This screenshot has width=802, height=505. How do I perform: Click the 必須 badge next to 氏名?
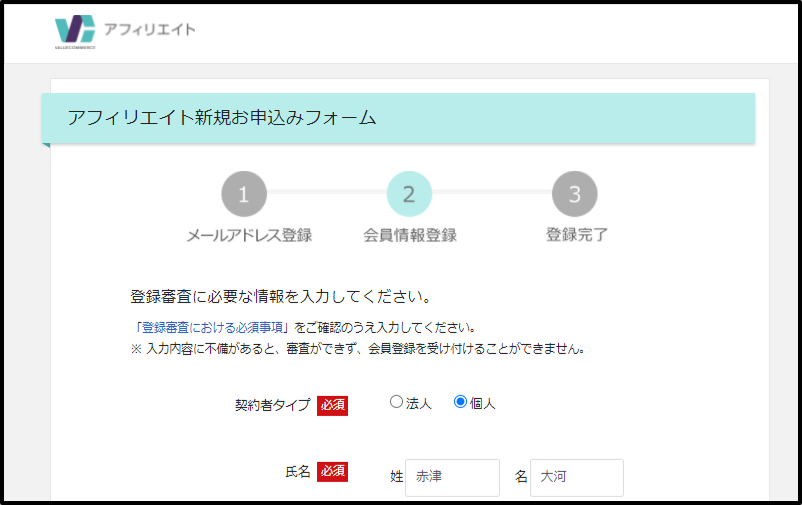tap(332, 471)
